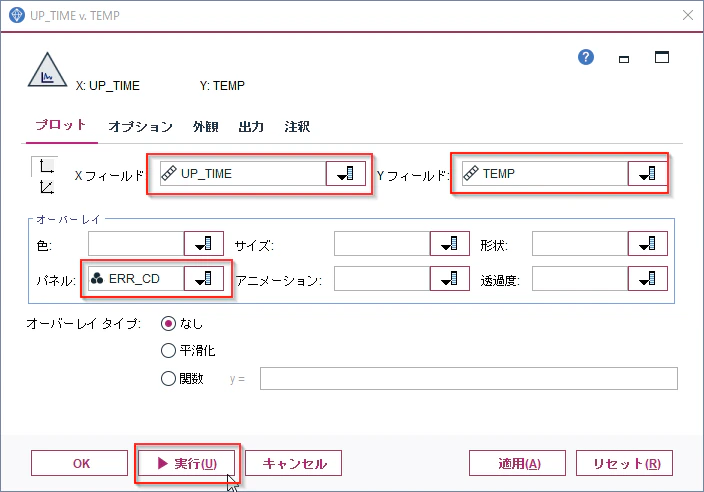Maximize the dialog with the large window icon

pyautogui.click(x=661, y=57)
